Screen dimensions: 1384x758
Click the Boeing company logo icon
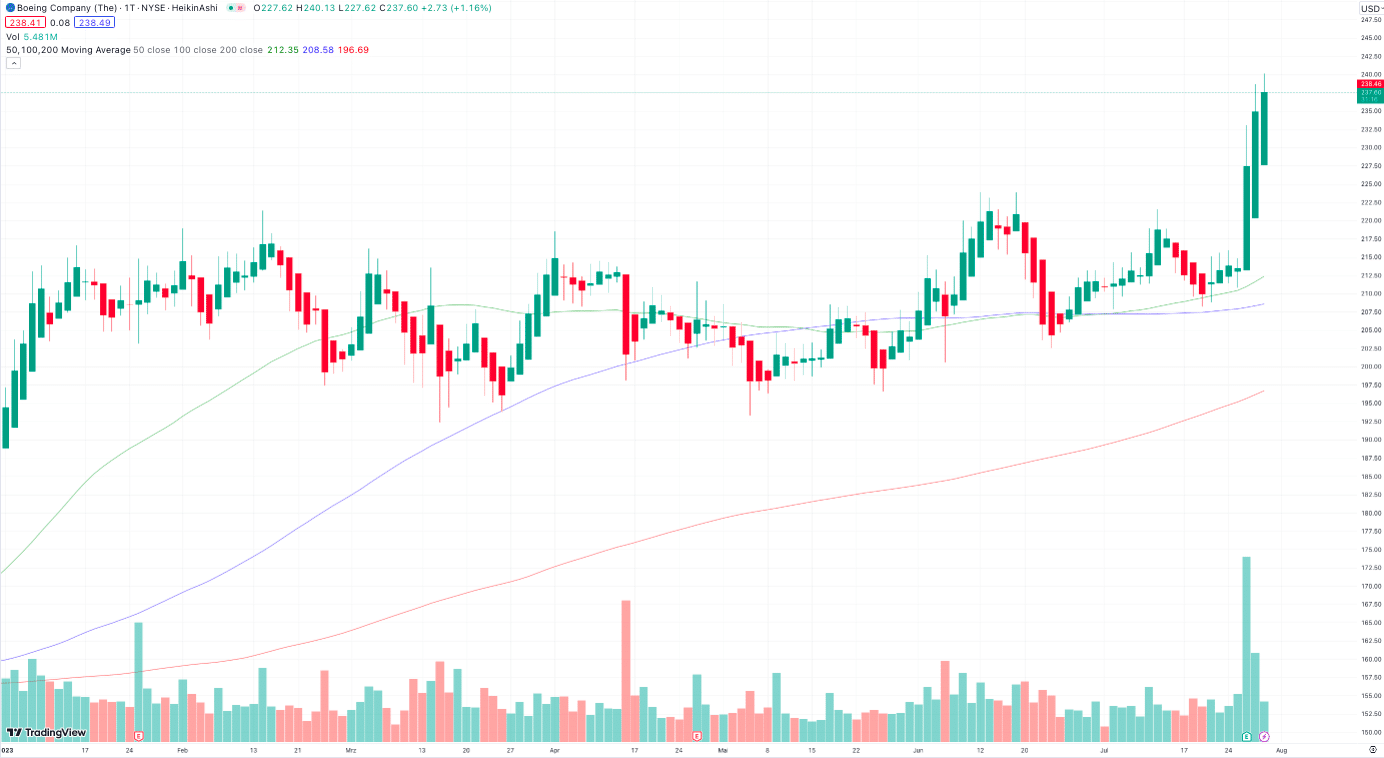(x=10, y=7)
